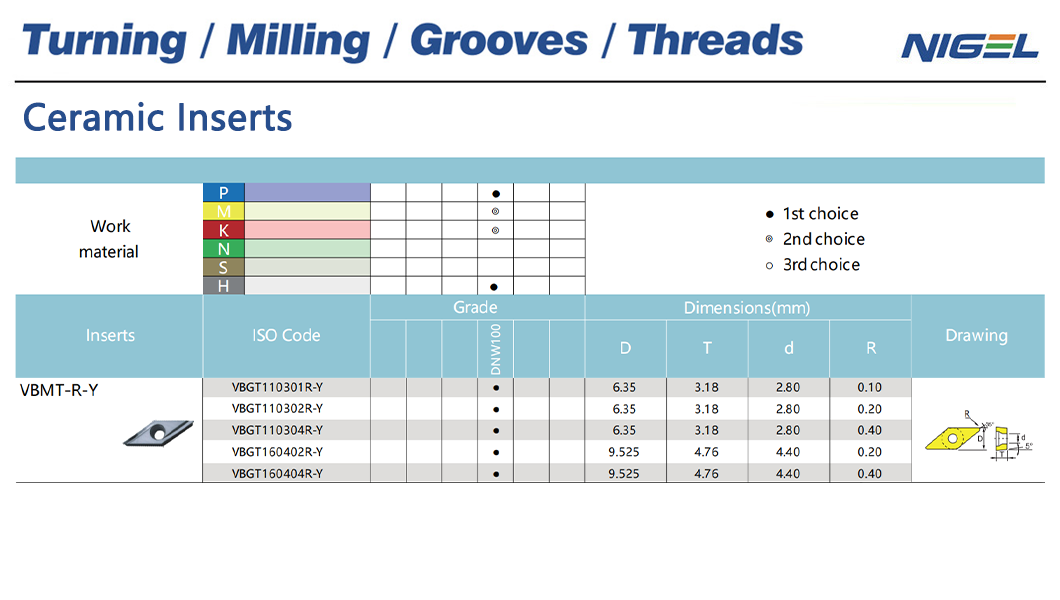
Task: Click the VBMT-R-Y insert photo
Action: (158, 432)
